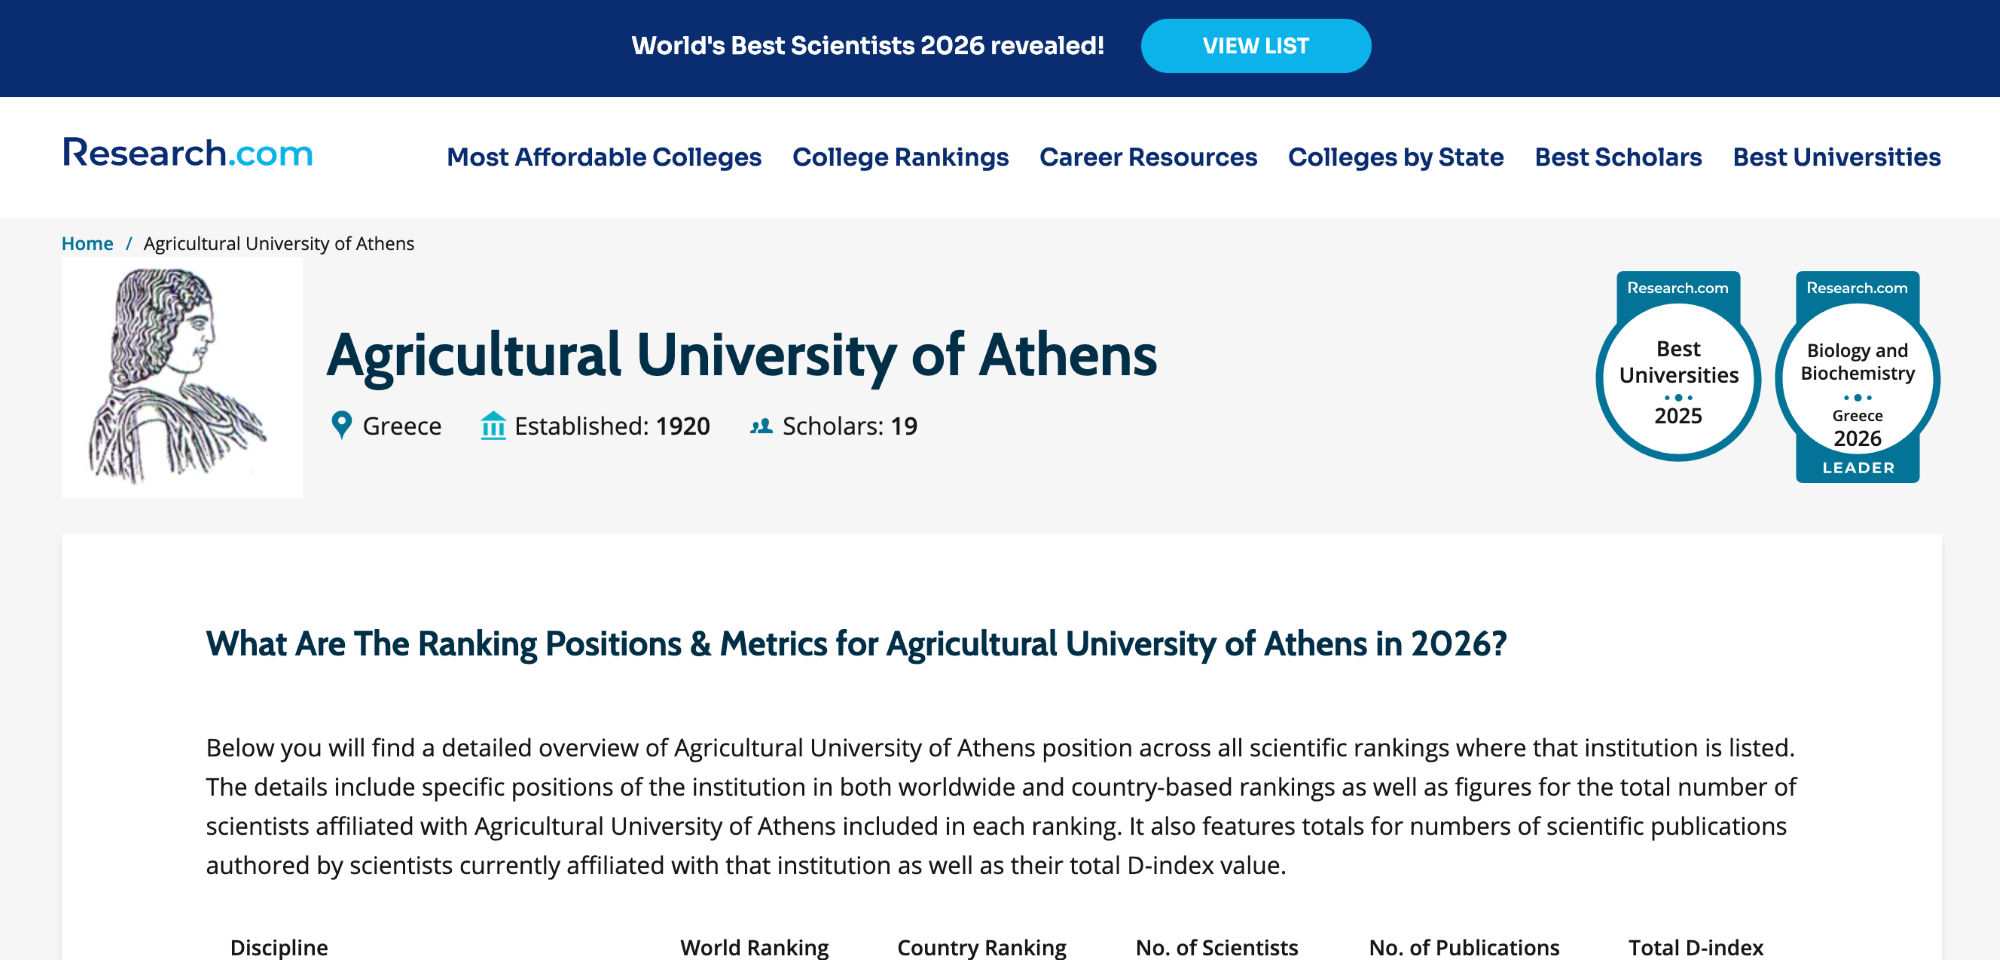Open the Best Universities 2025 badge
The width and height of the screenshot is (2000, 960).
(1678, 367)
